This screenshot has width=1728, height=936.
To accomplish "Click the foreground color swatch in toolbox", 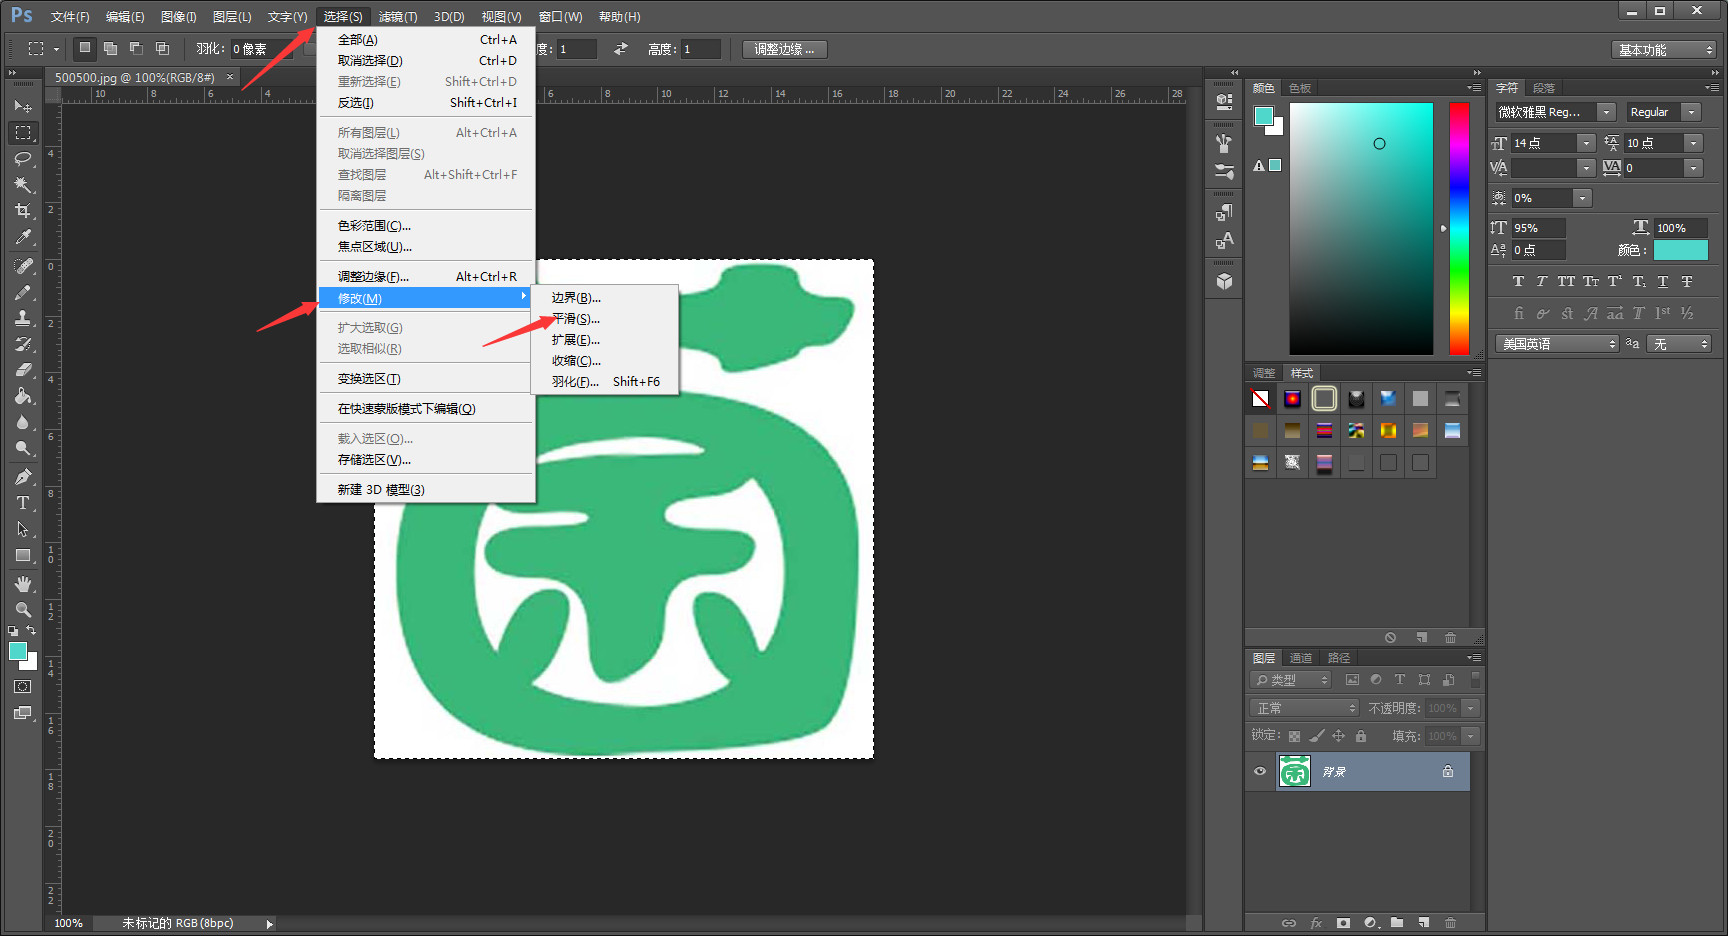I will click(18, 651).
